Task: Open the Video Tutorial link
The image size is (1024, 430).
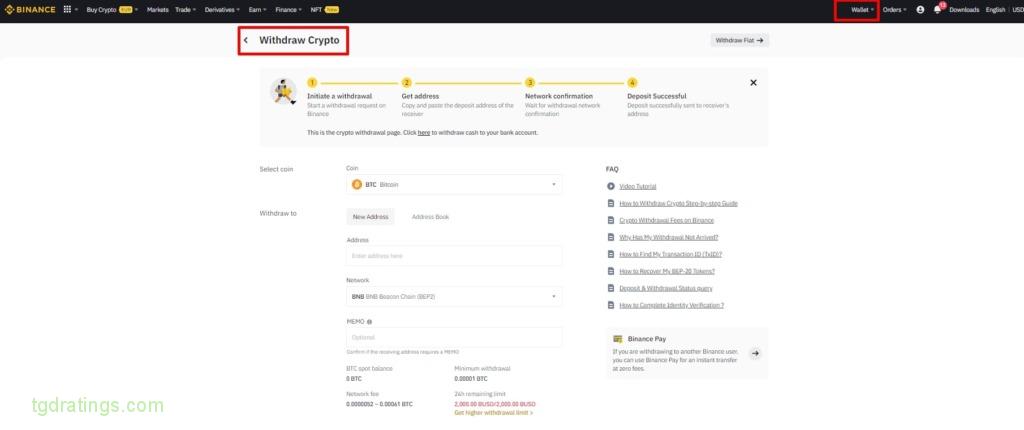Action: click(637, 186)
